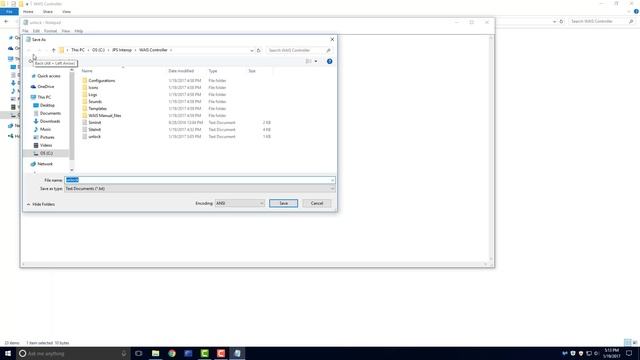Go forward in the Save As dialog
Screen dimensions: 640x360
pyautogui.click(x=39, y=50)
